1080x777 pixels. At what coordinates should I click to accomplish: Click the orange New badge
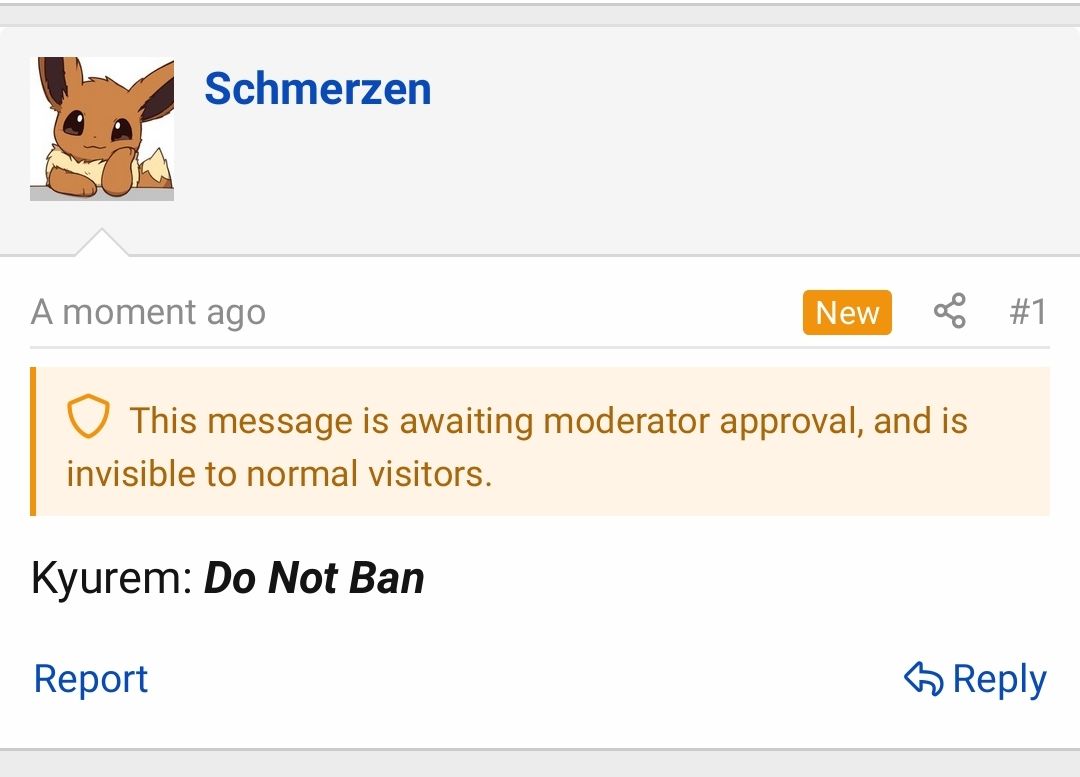(x=846, y=312)
